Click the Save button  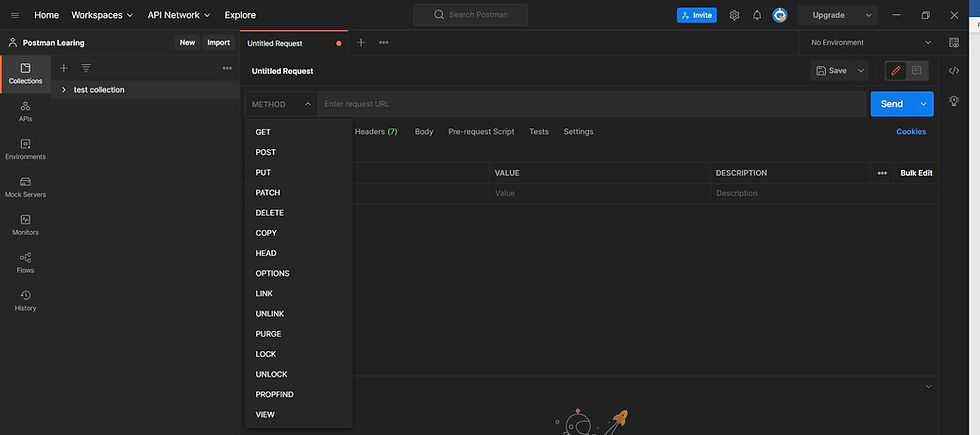(831, 71)
